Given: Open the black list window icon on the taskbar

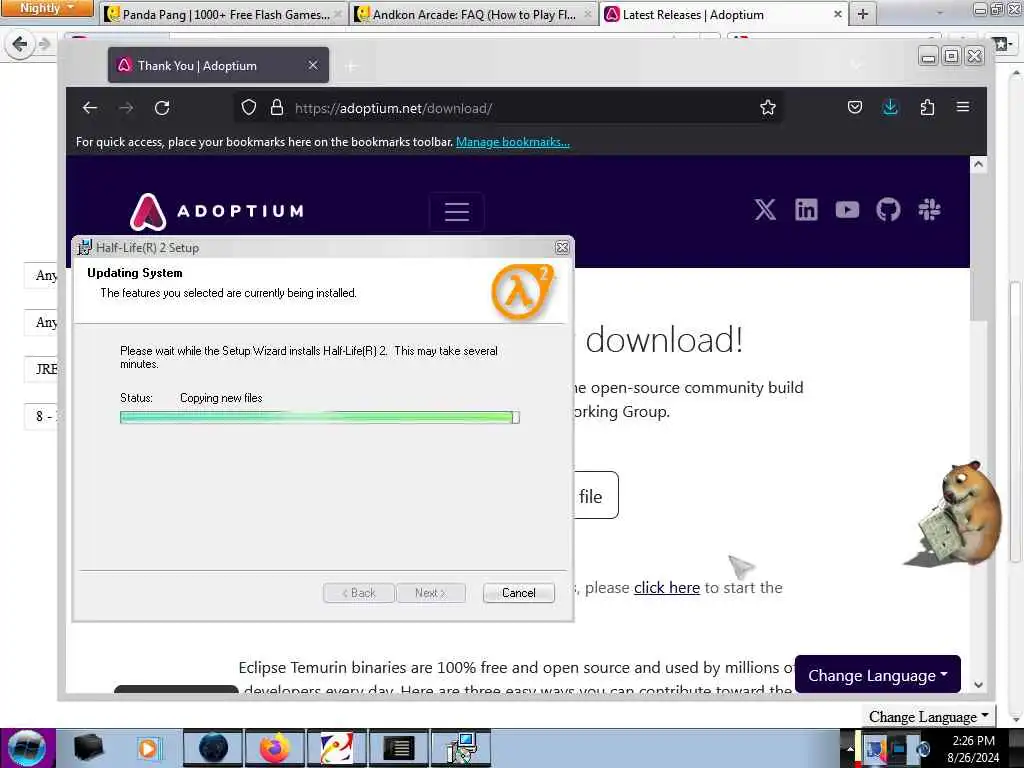Looking at the screenshot, I should click(398, 748).
